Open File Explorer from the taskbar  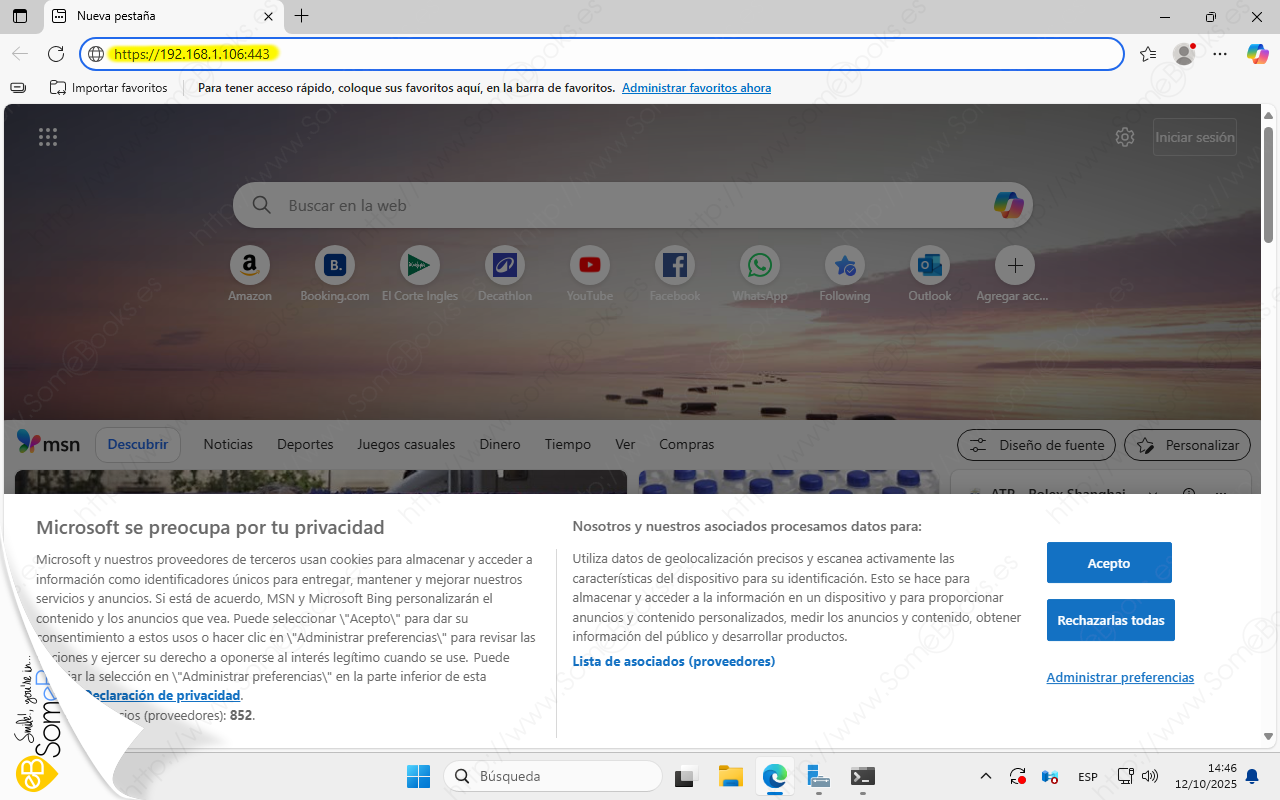(x=730, y=776)
